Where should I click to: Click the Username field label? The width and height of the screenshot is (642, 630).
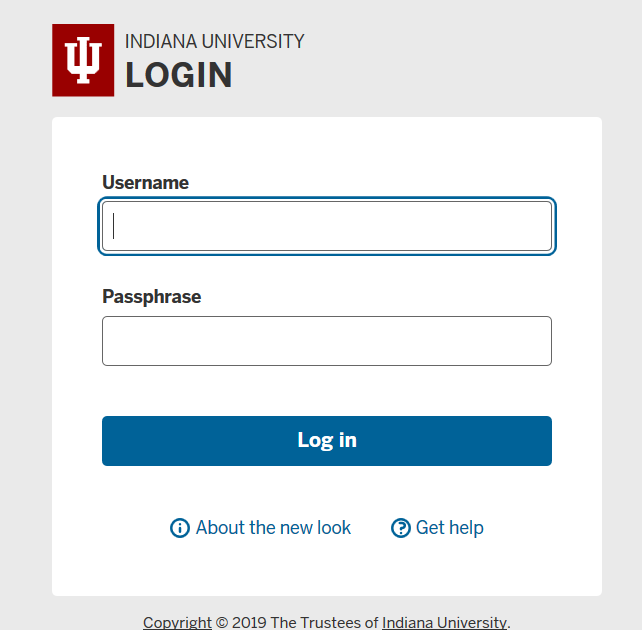(145, 183)
